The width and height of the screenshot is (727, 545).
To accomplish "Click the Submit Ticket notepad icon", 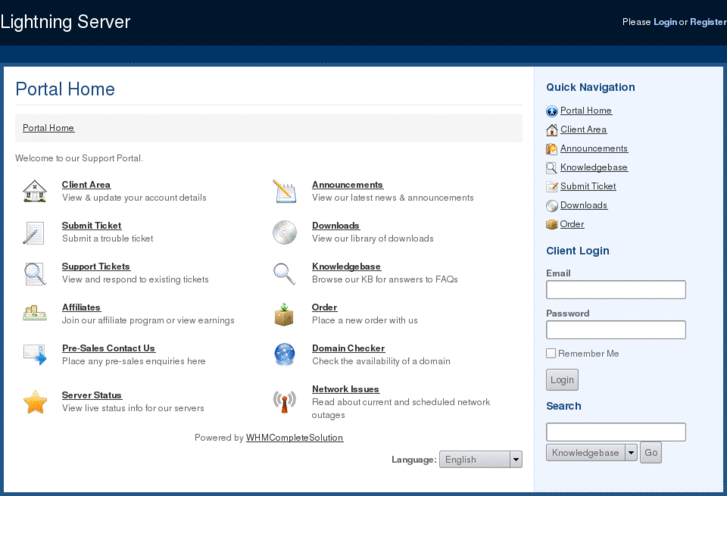I will (35, 233).
